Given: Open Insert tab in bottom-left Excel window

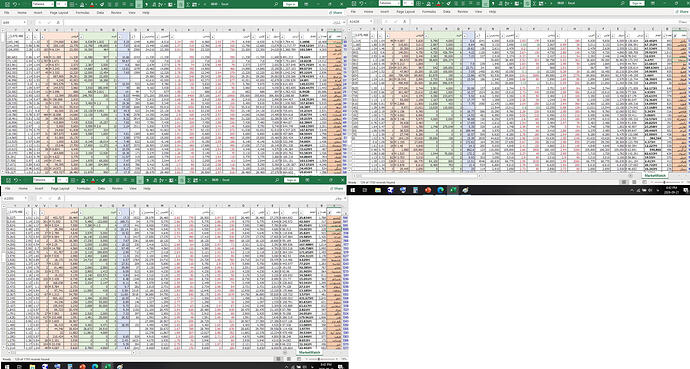Looking at the screenshot, I should tap(39, 188).
